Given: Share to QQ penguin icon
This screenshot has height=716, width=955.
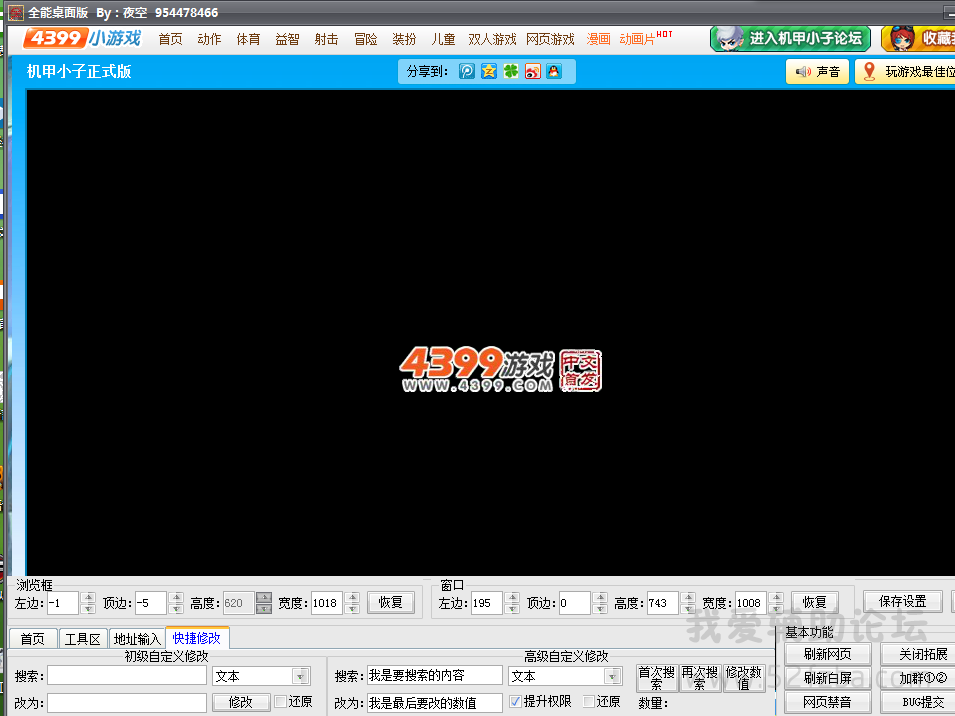Looking at the screenshot, I should tap(554, 71).
